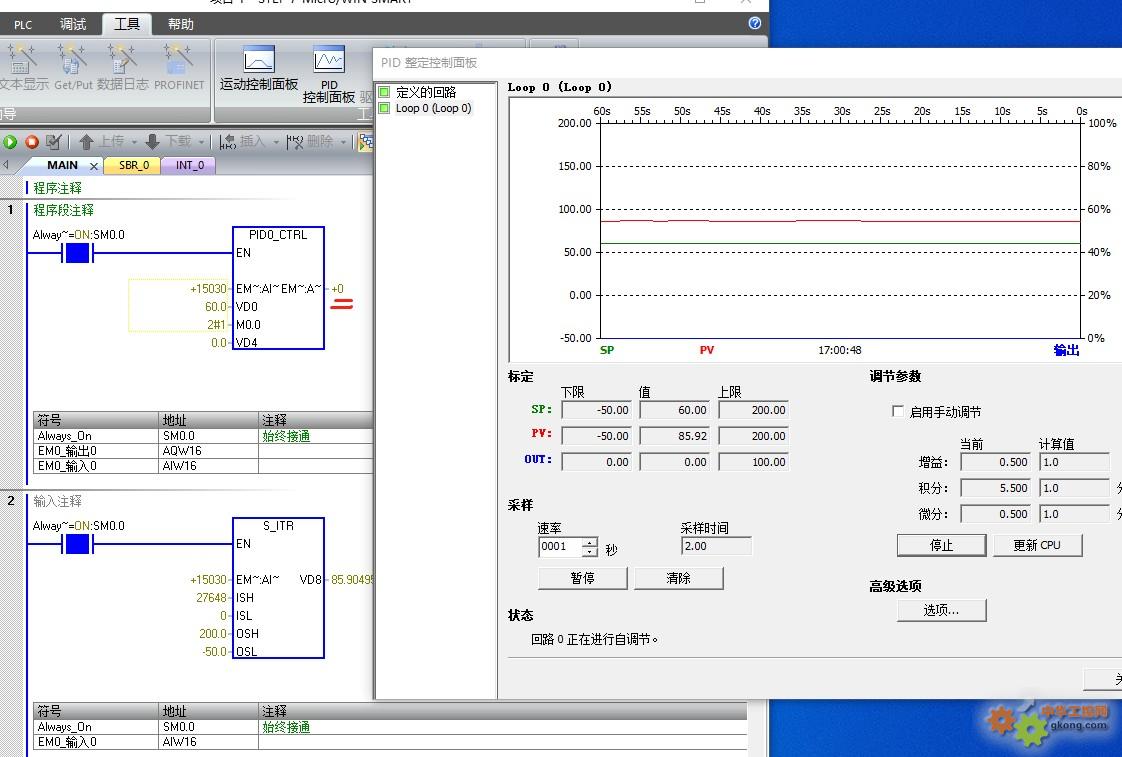This screenshot has width=1122, height=757.
Task: Click the 停止 auto-tune button
Action: (x=941, y=545)
